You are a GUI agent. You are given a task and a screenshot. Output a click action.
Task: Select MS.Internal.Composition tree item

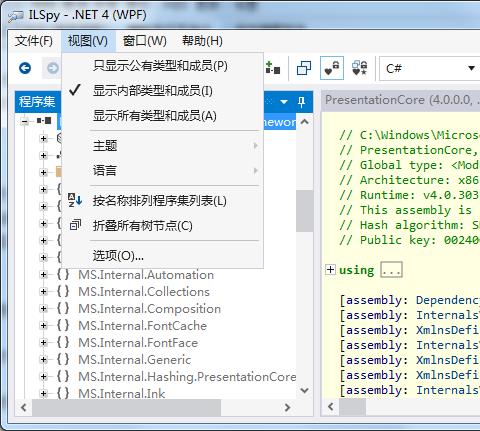(x=149, y=309)
